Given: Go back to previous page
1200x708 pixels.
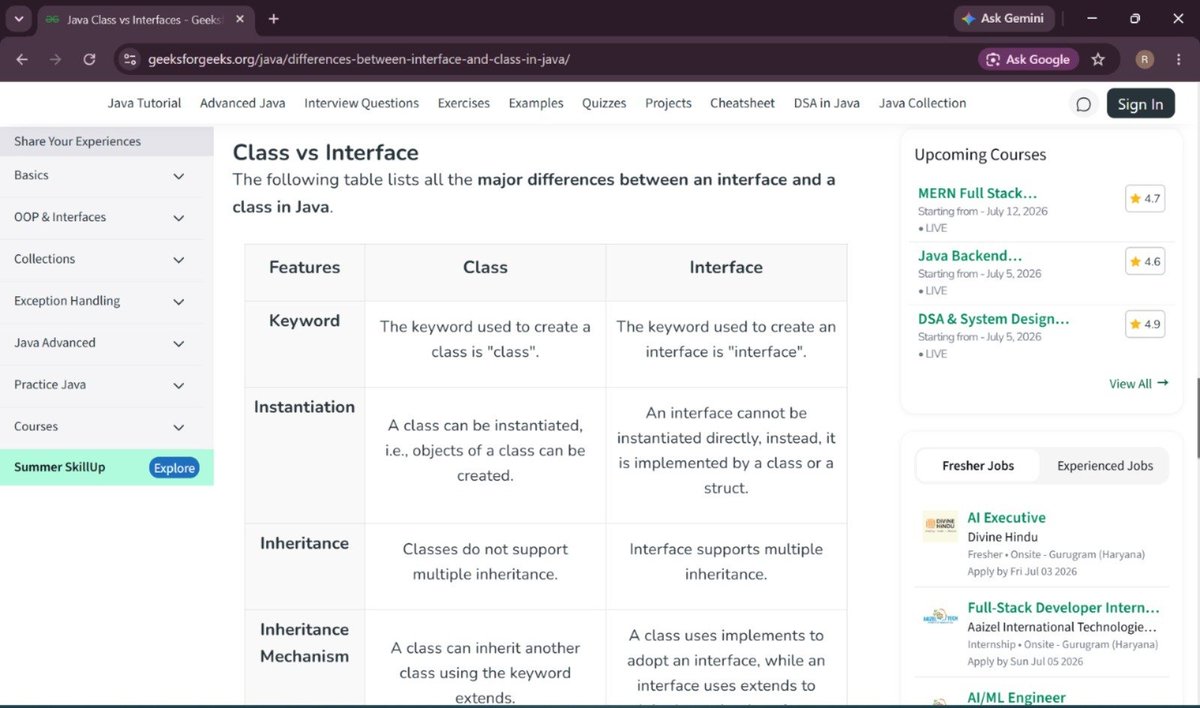Looking at the screenshot, I should (x=22, y=59).
